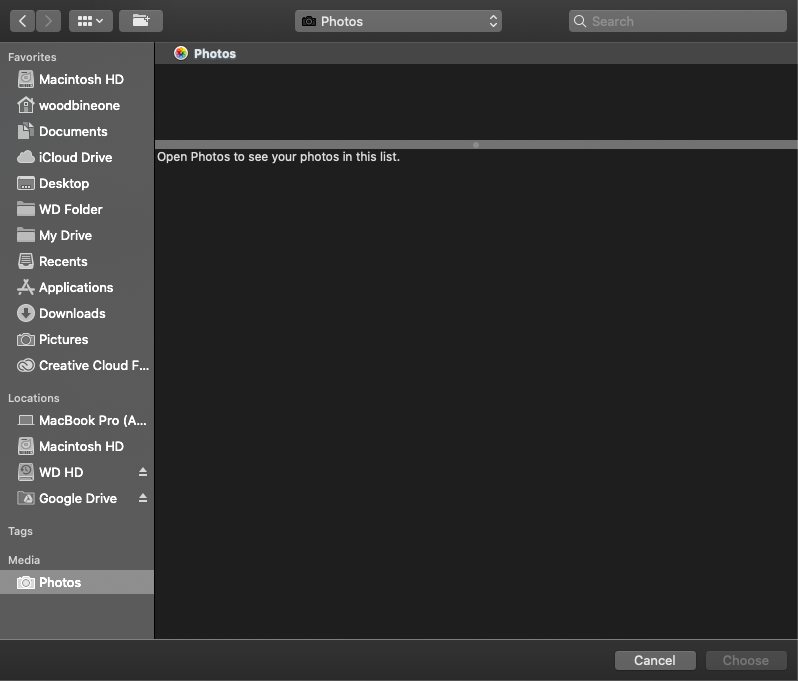Select Macintosh HD under Favorites
This screenshot has width=798, height=681.
pos(77,79)
